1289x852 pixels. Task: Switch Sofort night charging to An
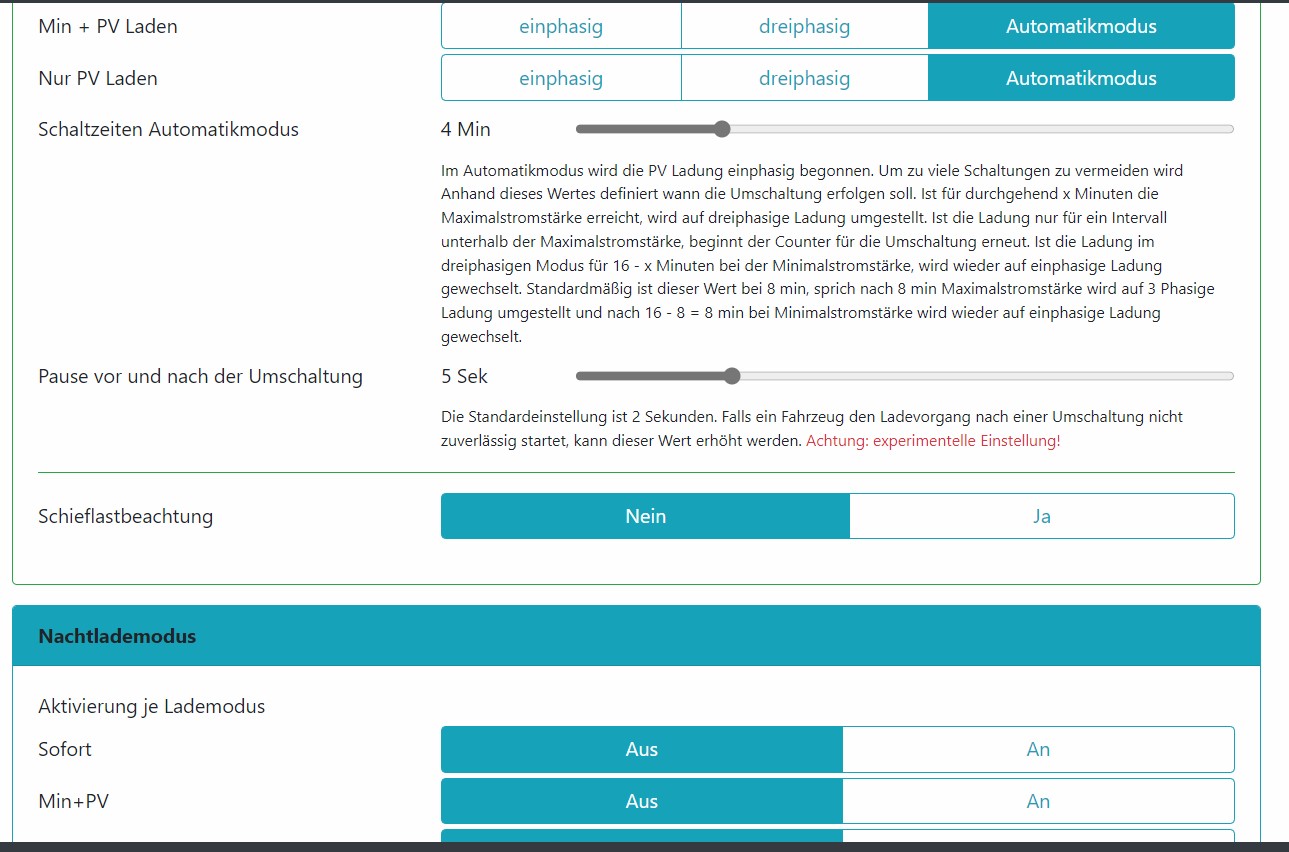click(1039, 749)
